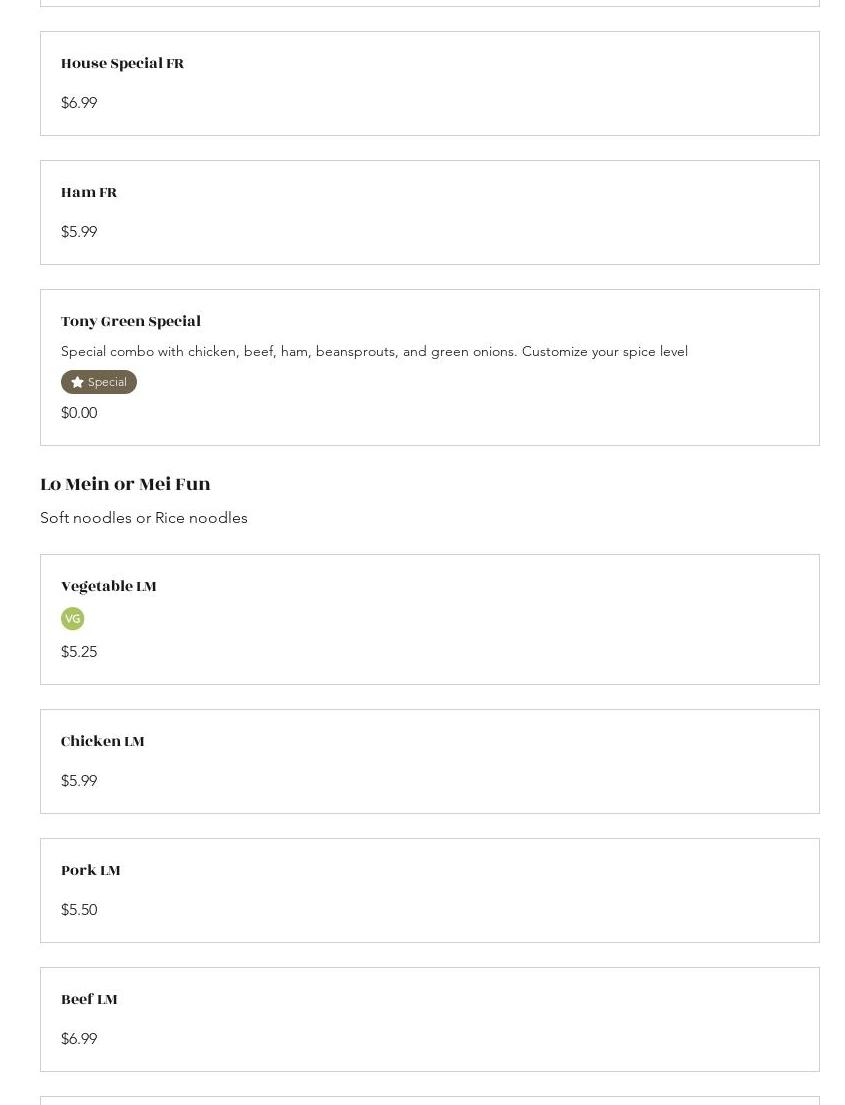Image resolution: width=845 pixels, height=1105 pixels.
Task: Click the Soft noodles or Rice noodles subtitle
Action: pyautogui.click(x=144, y=518)
